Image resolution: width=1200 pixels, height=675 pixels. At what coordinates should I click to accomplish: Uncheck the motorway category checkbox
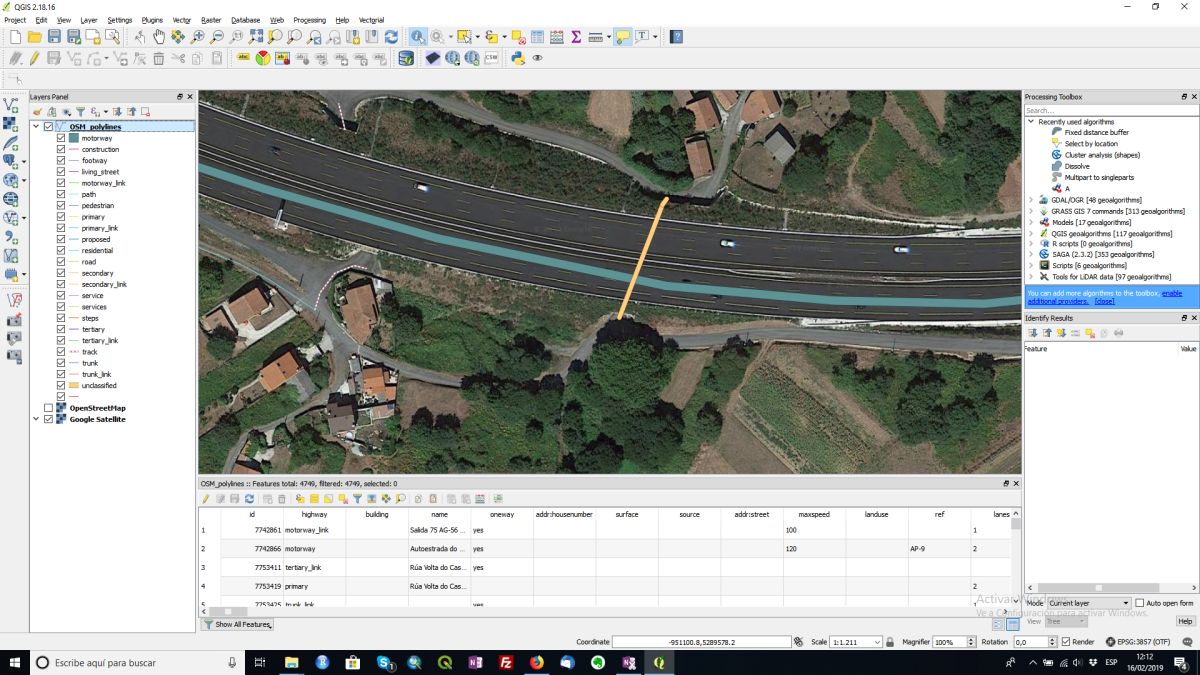[x=61, y=138]
